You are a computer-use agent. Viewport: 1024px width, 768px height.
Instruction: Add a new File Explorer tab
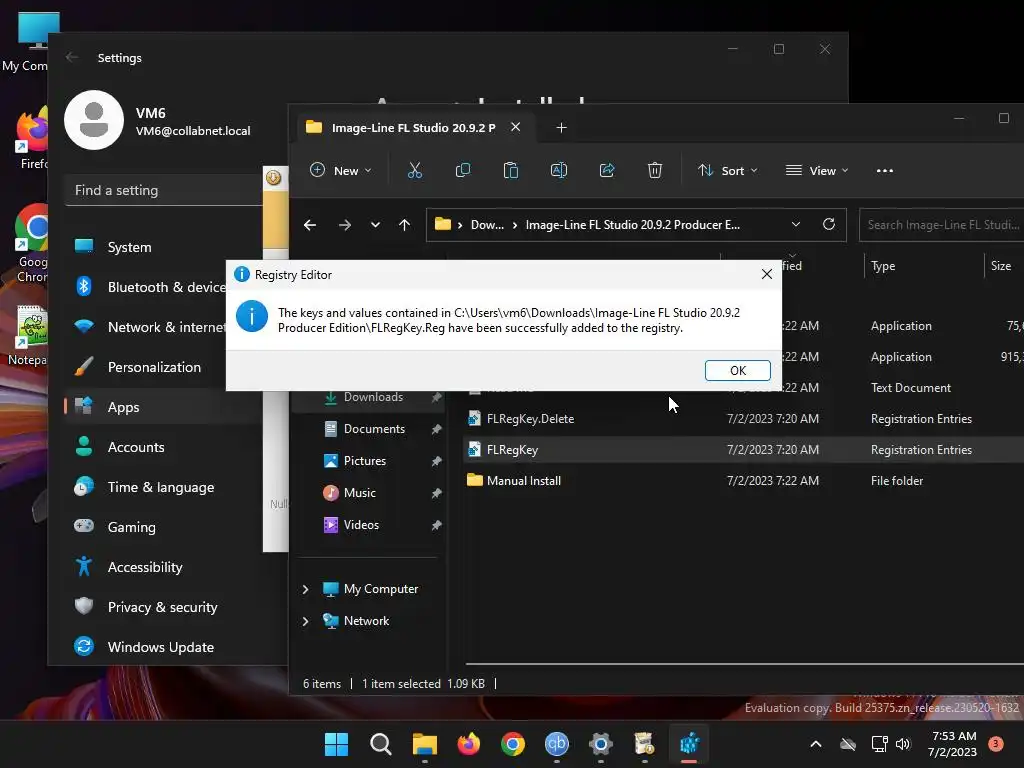pos(561,127)
